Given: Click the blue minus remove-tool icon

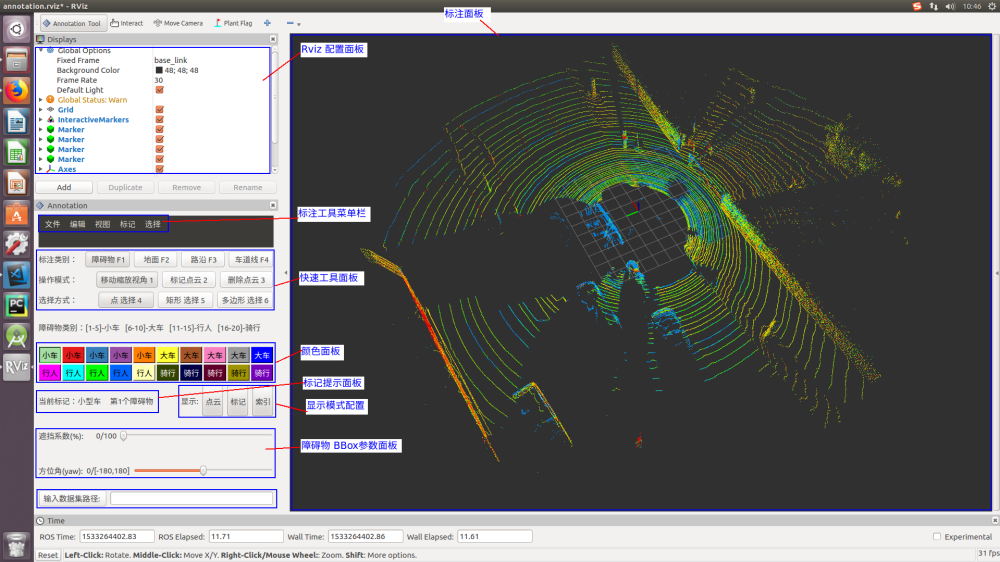Looking at the screenshot, I should pyautogui.click(x=290, y=23).
